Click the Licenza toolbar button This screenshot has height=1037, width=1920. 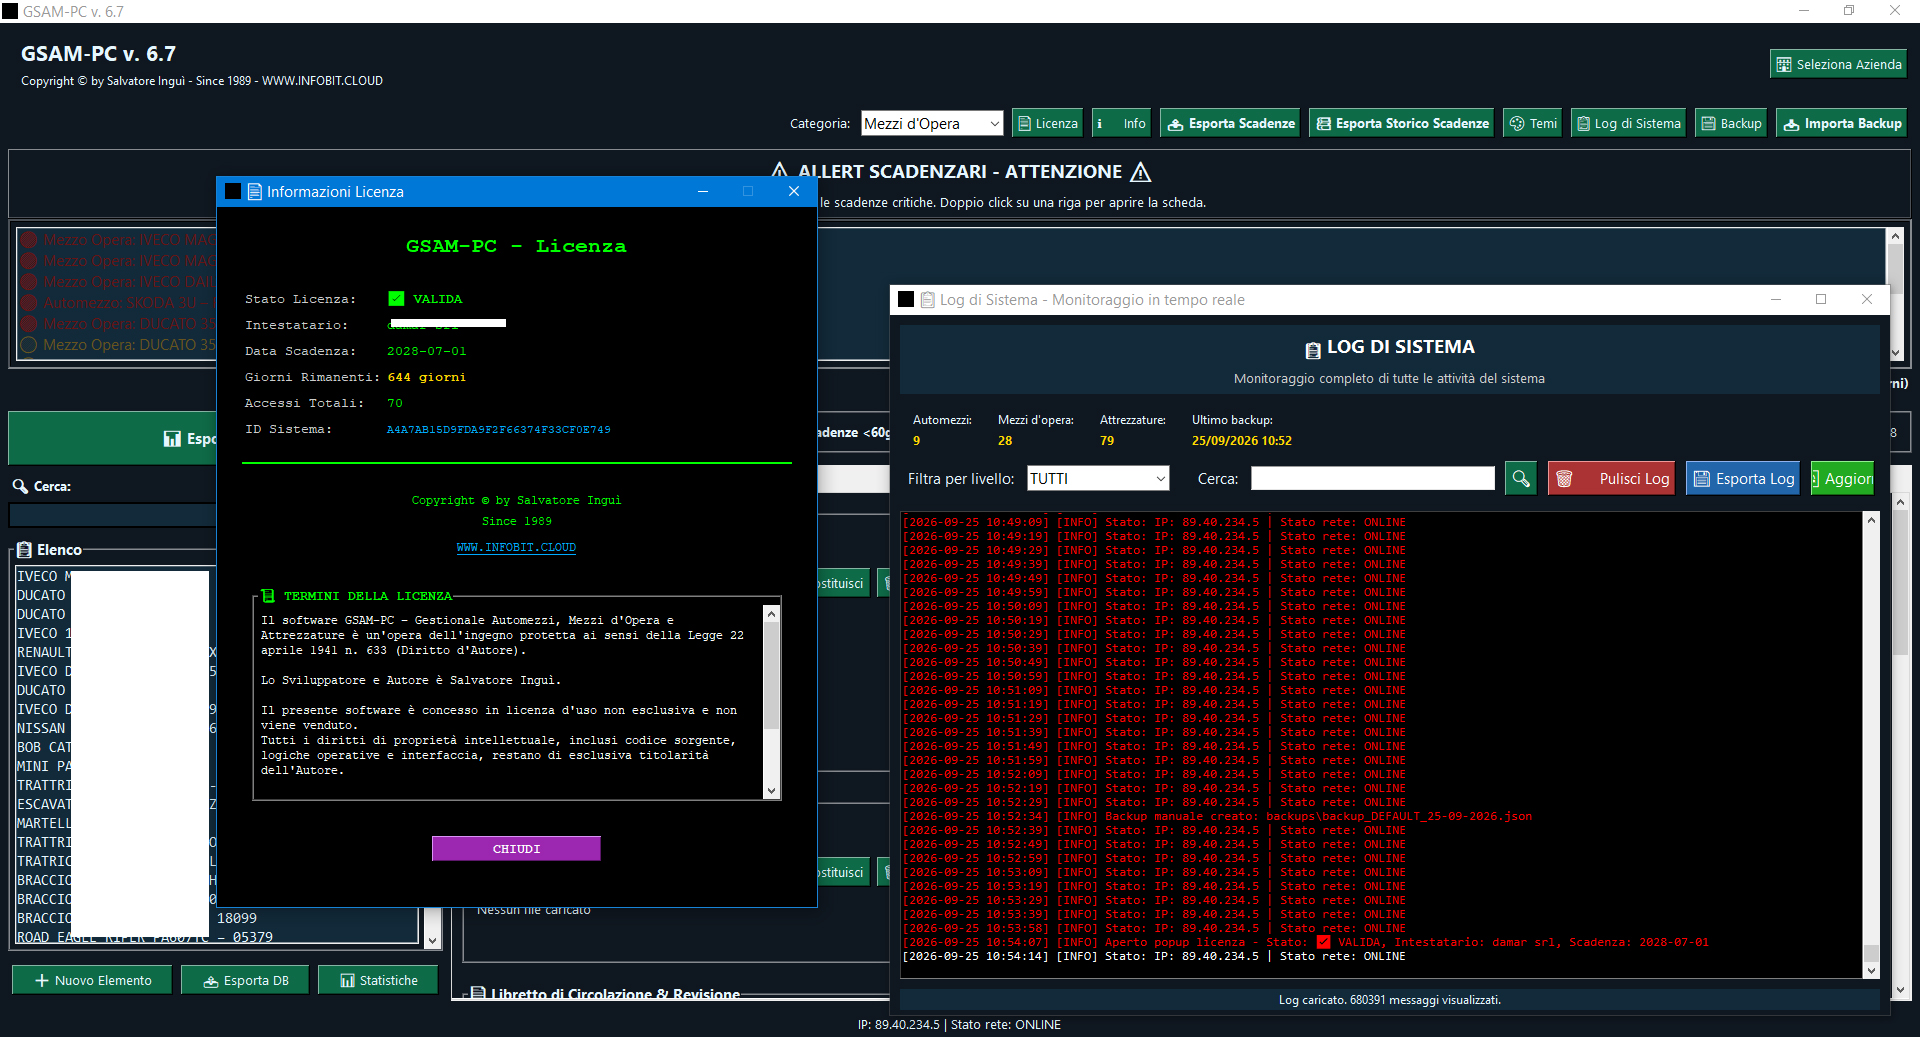1047,123
